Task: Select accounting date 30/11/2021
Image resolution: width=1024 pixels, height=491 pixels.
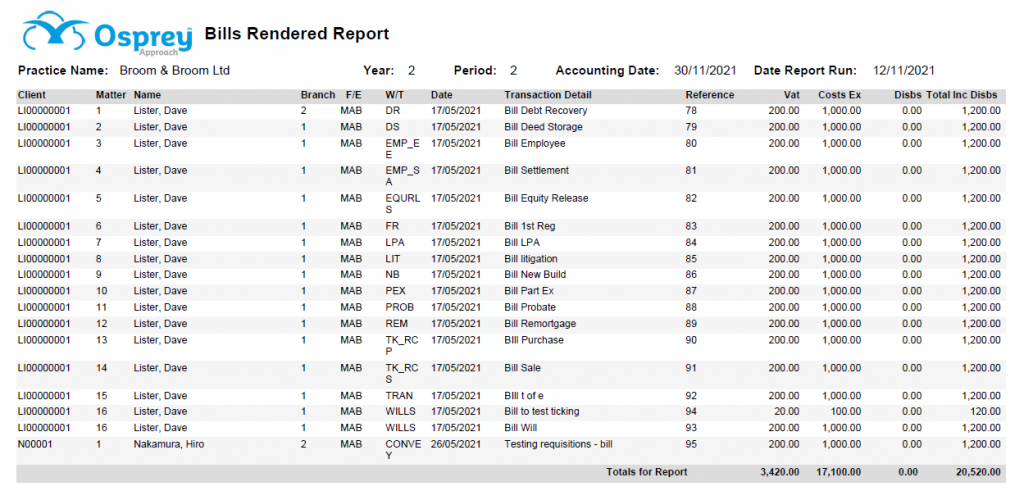Action: pyautogui.click(x=705, y=71)
